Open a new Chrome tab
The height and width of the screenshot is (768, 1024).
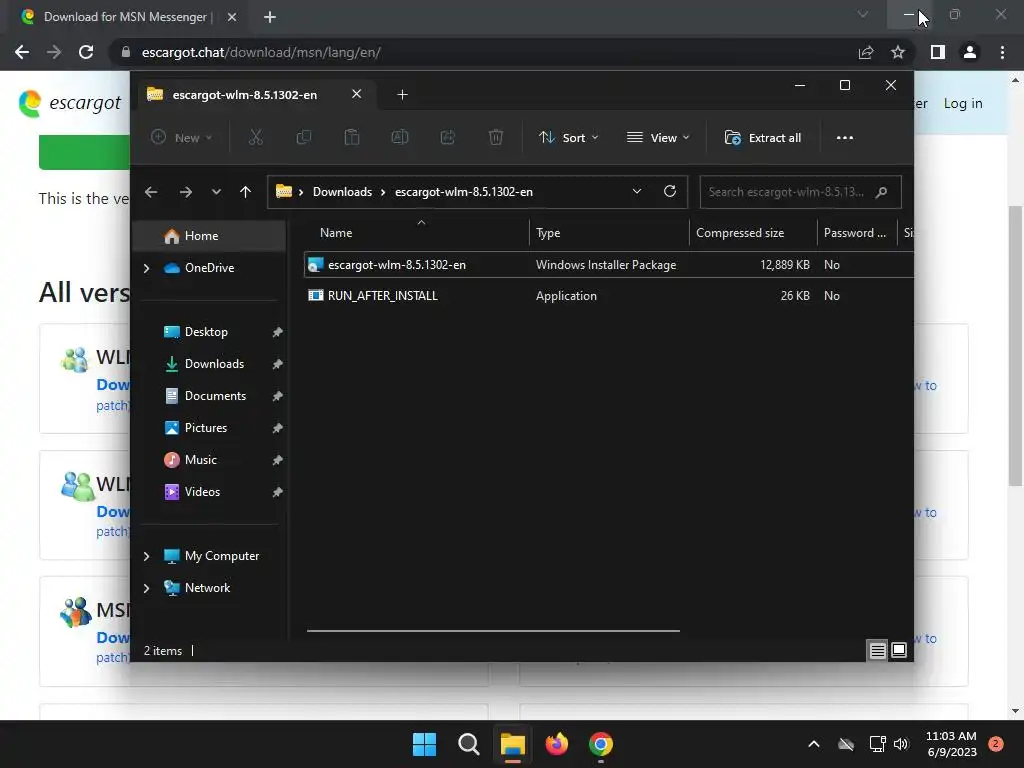[x=270, y=17]
